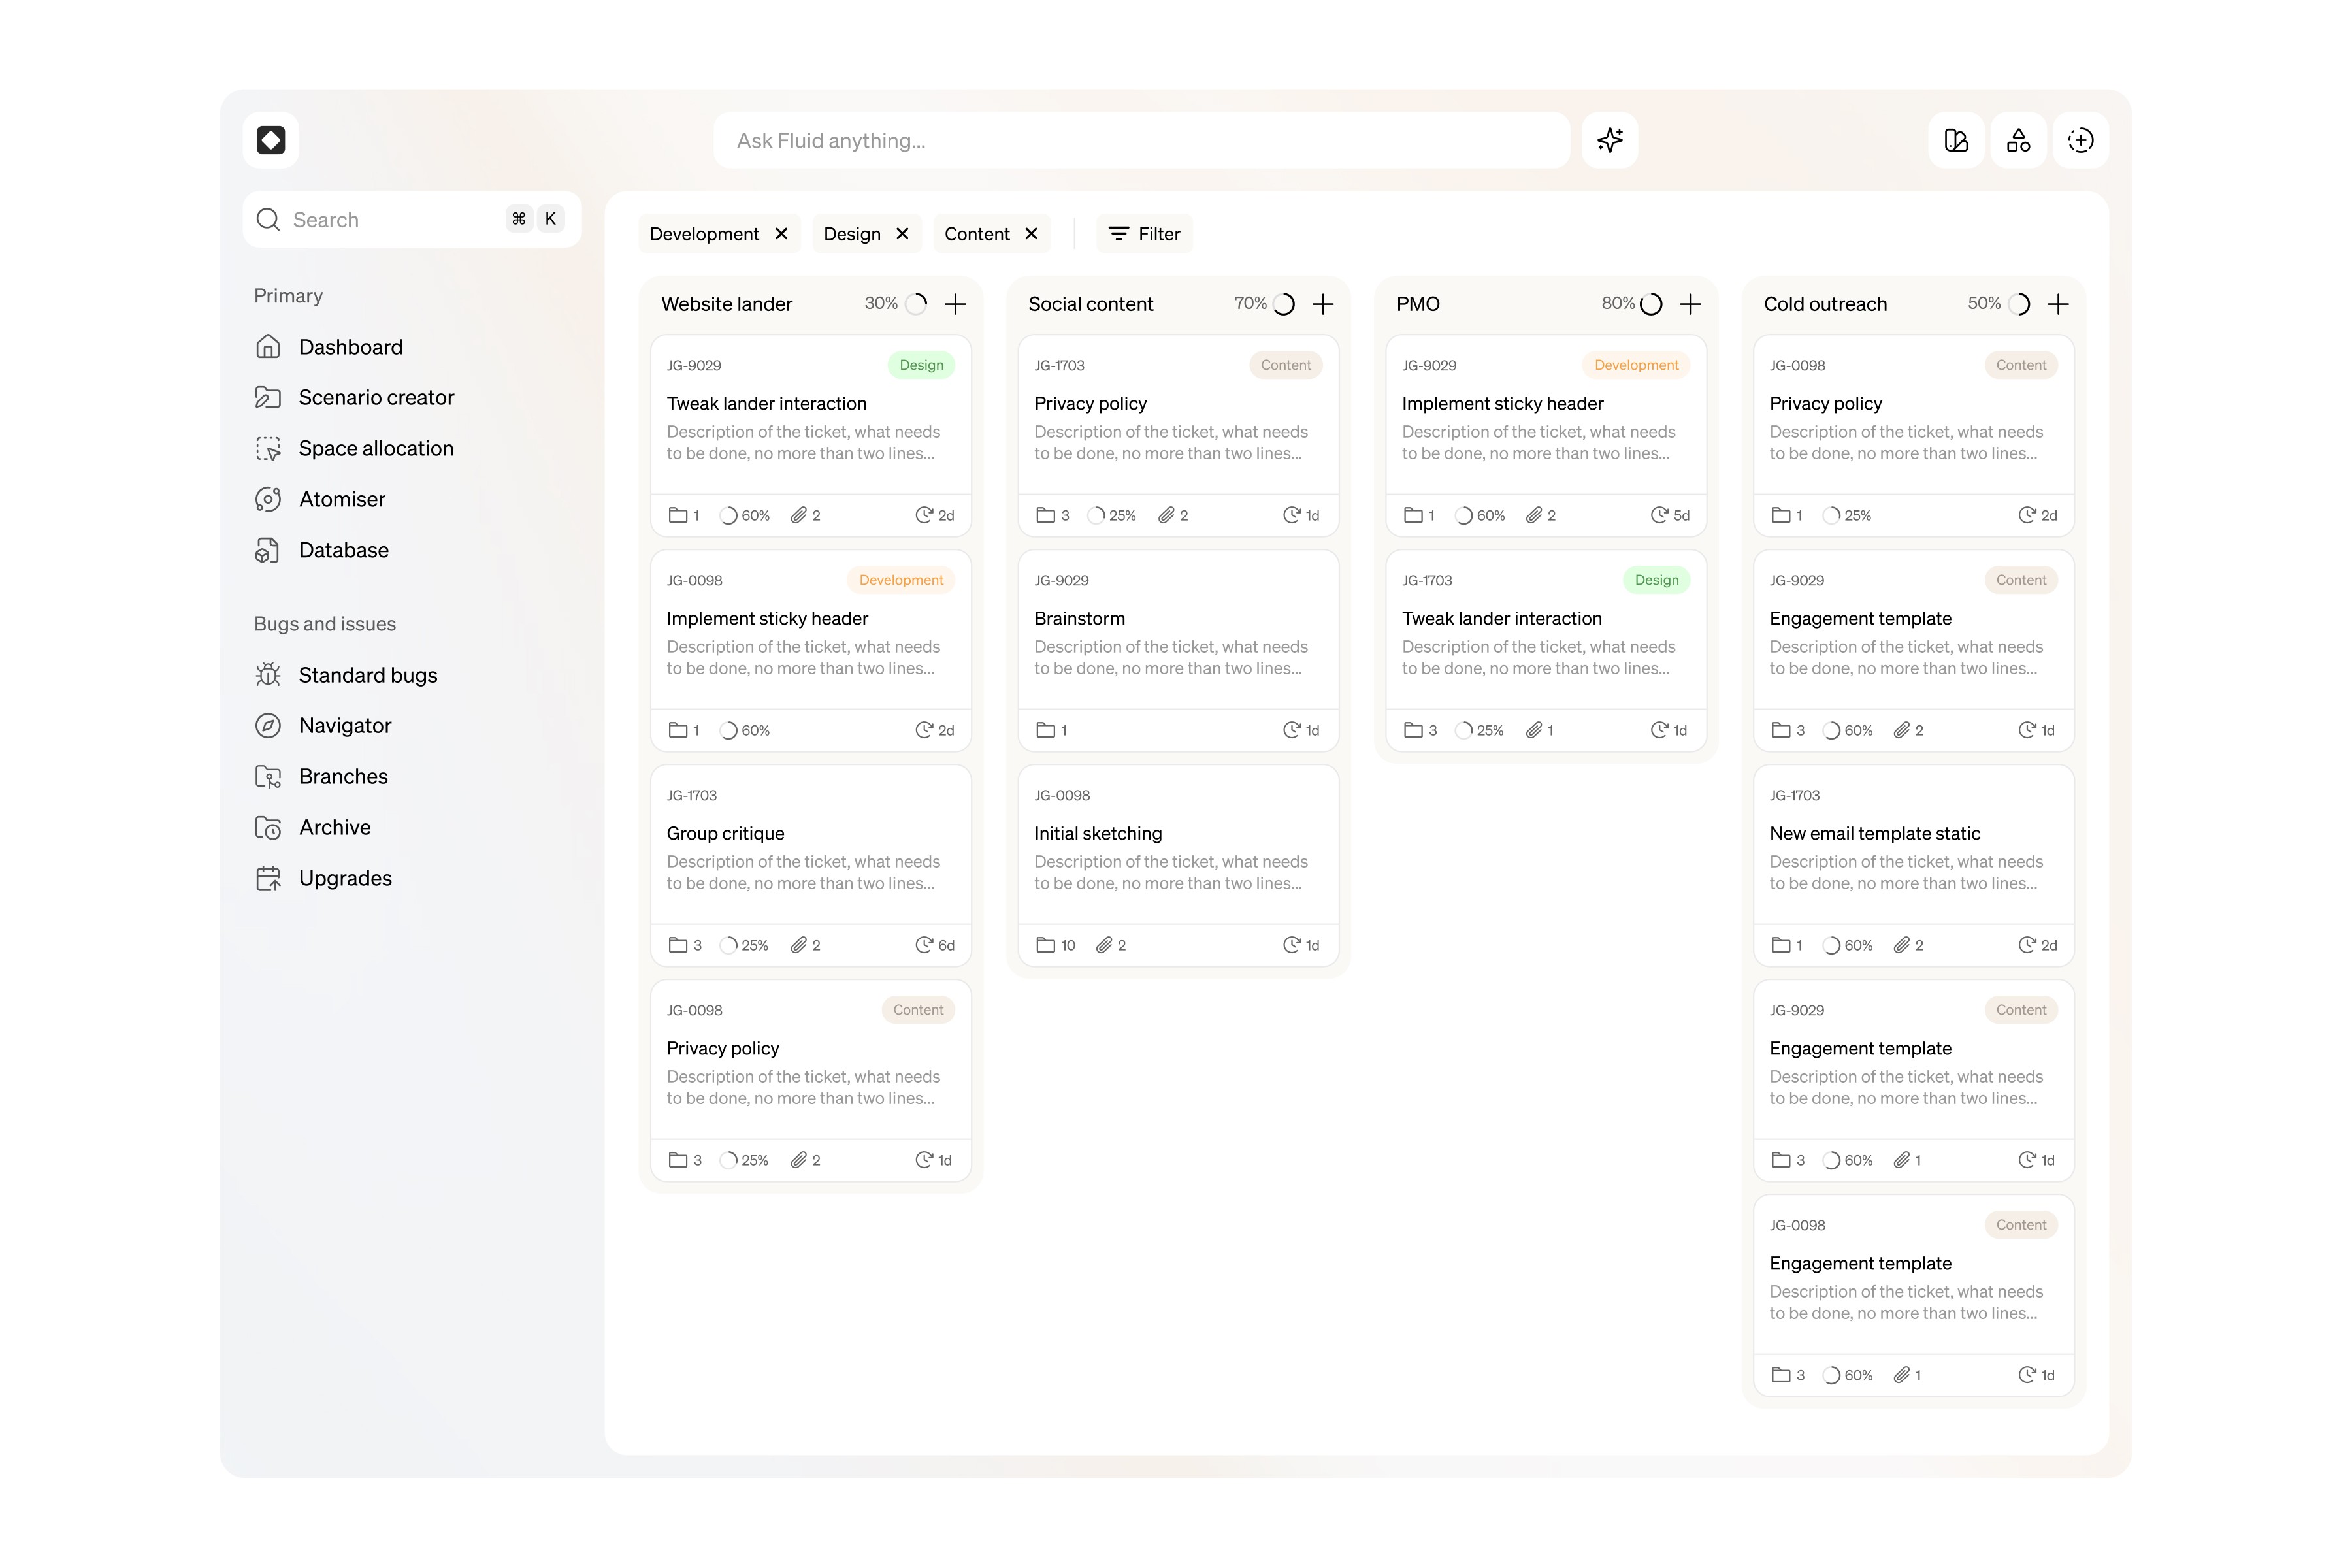
Task: Open the Fluid logo home button
Action: pyautogui.click(x=271, y=140)
